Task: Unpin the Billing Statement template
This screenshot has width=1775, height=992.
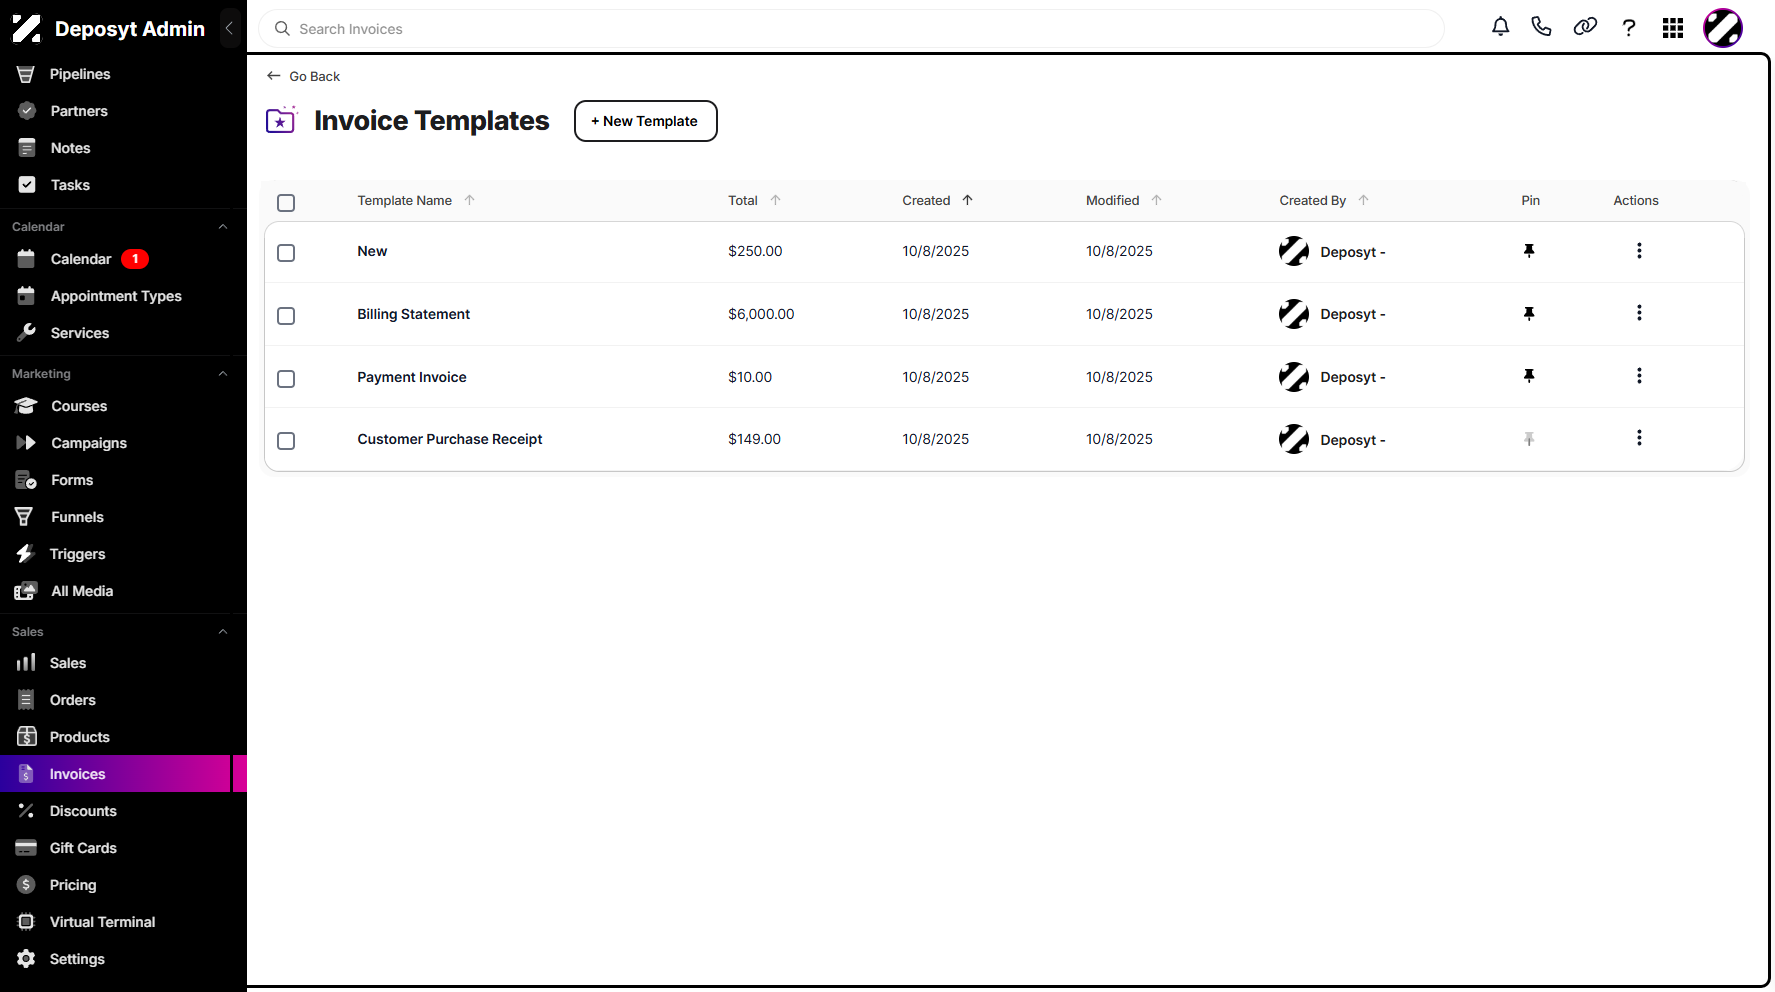Action: [1529, 314]
